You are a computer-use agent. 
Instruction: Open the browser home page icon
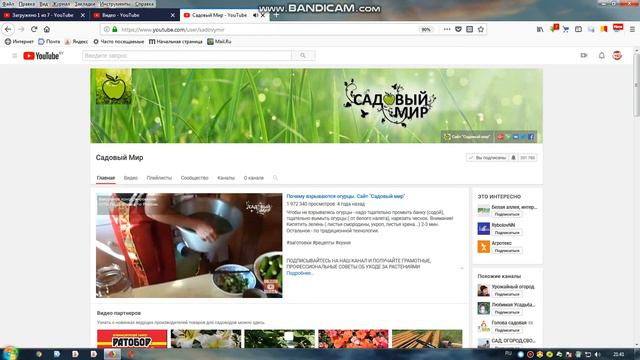(47, 29)
